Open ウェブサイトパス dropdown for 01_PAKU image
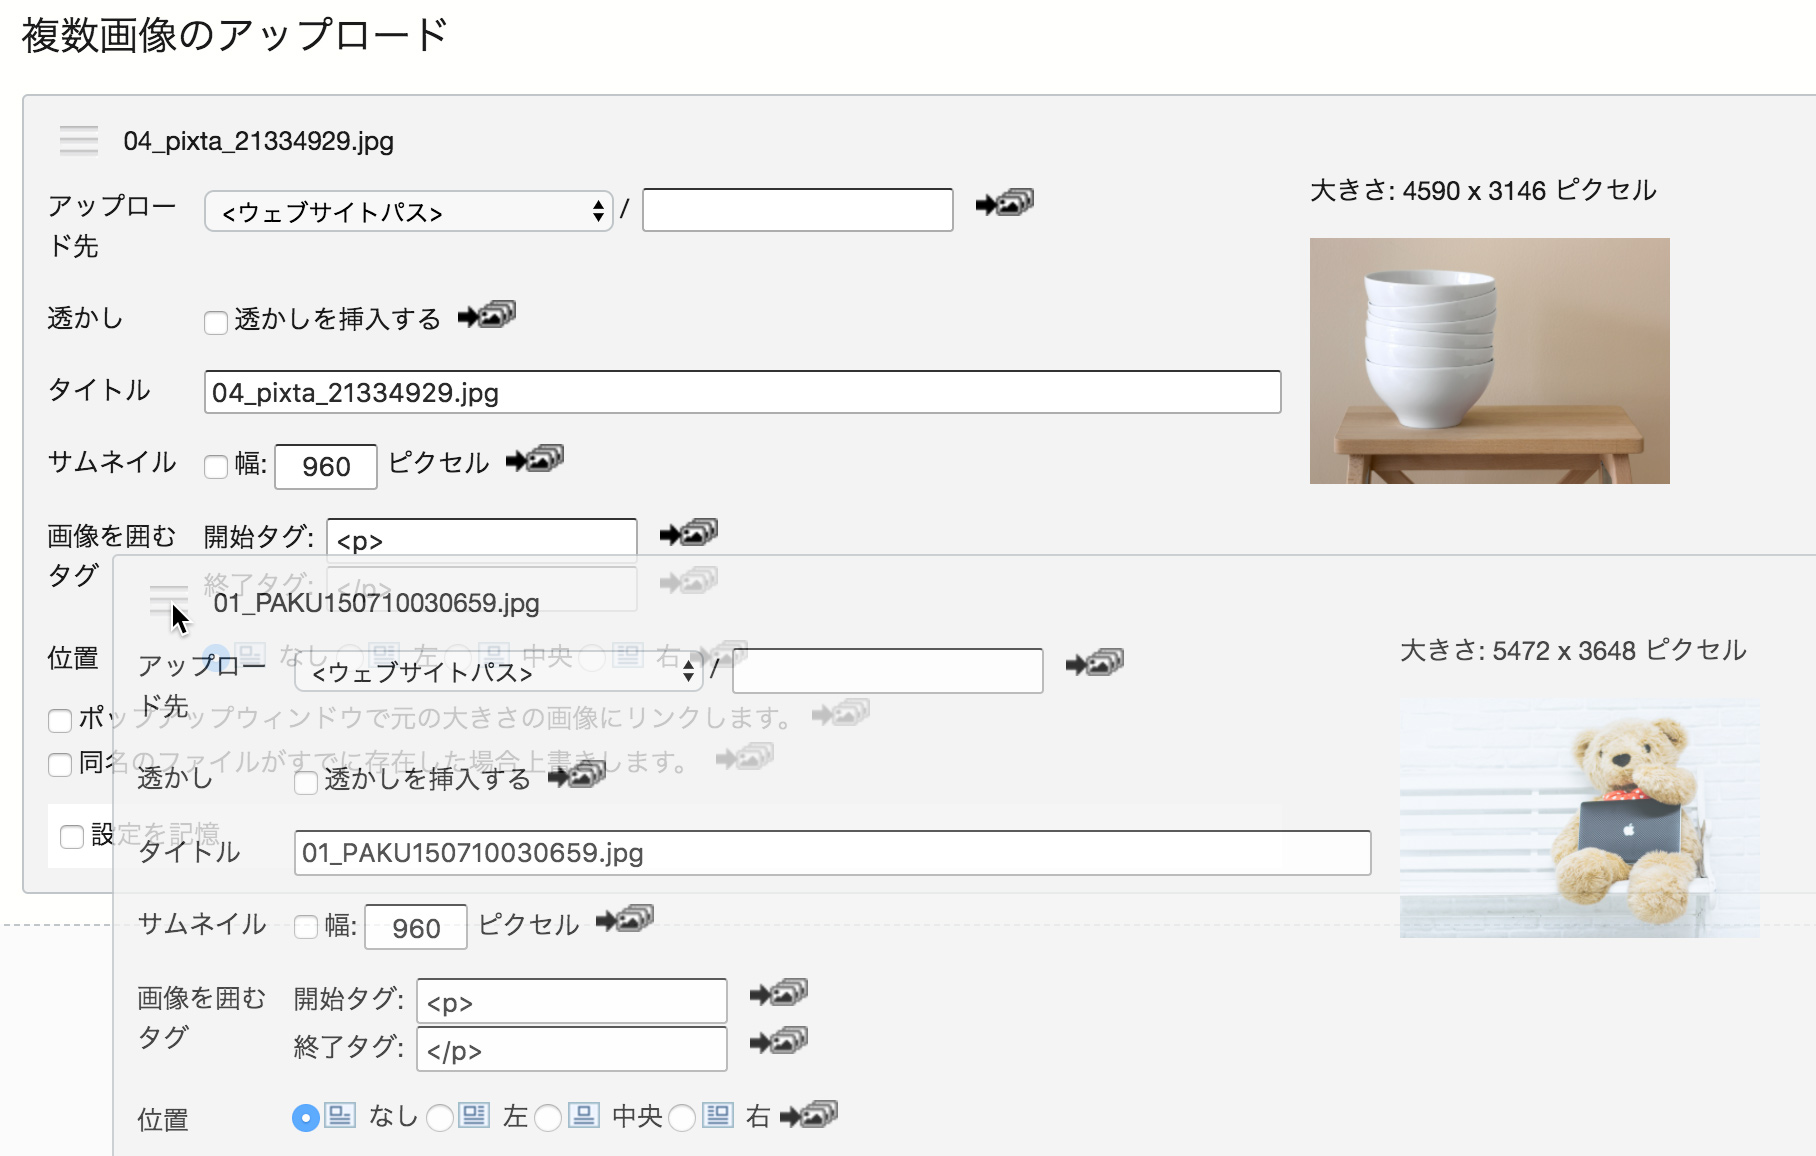The width and height of the screenshot is (1816, 1156). point(499,671)
